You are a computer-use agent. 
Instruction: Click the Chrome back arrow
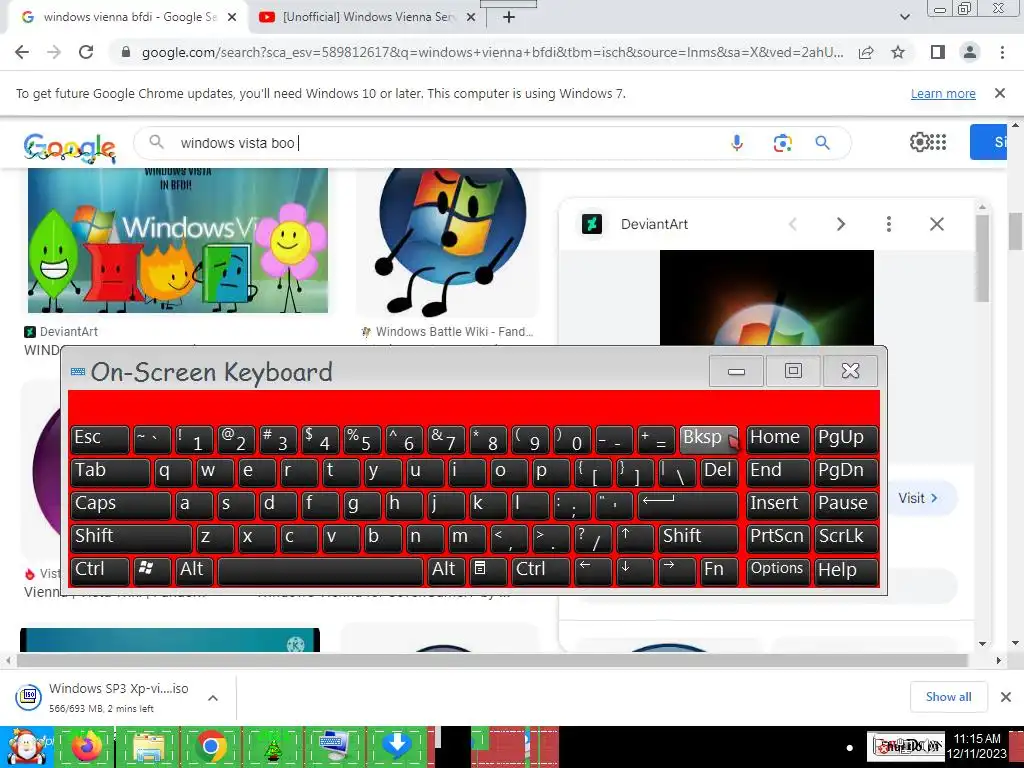[x=22, y=52]
